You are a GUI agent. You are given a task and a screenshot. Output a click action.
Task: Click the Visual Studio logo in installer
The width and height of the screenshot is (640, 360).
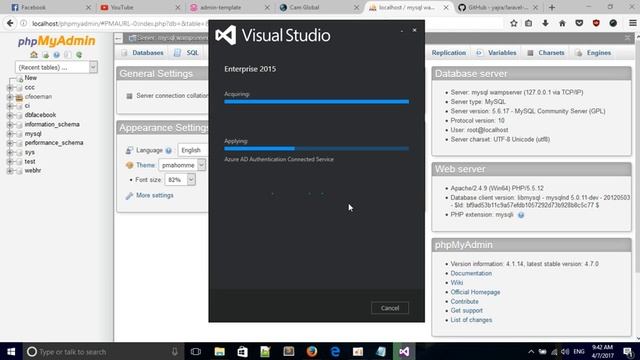click(226, 35)
